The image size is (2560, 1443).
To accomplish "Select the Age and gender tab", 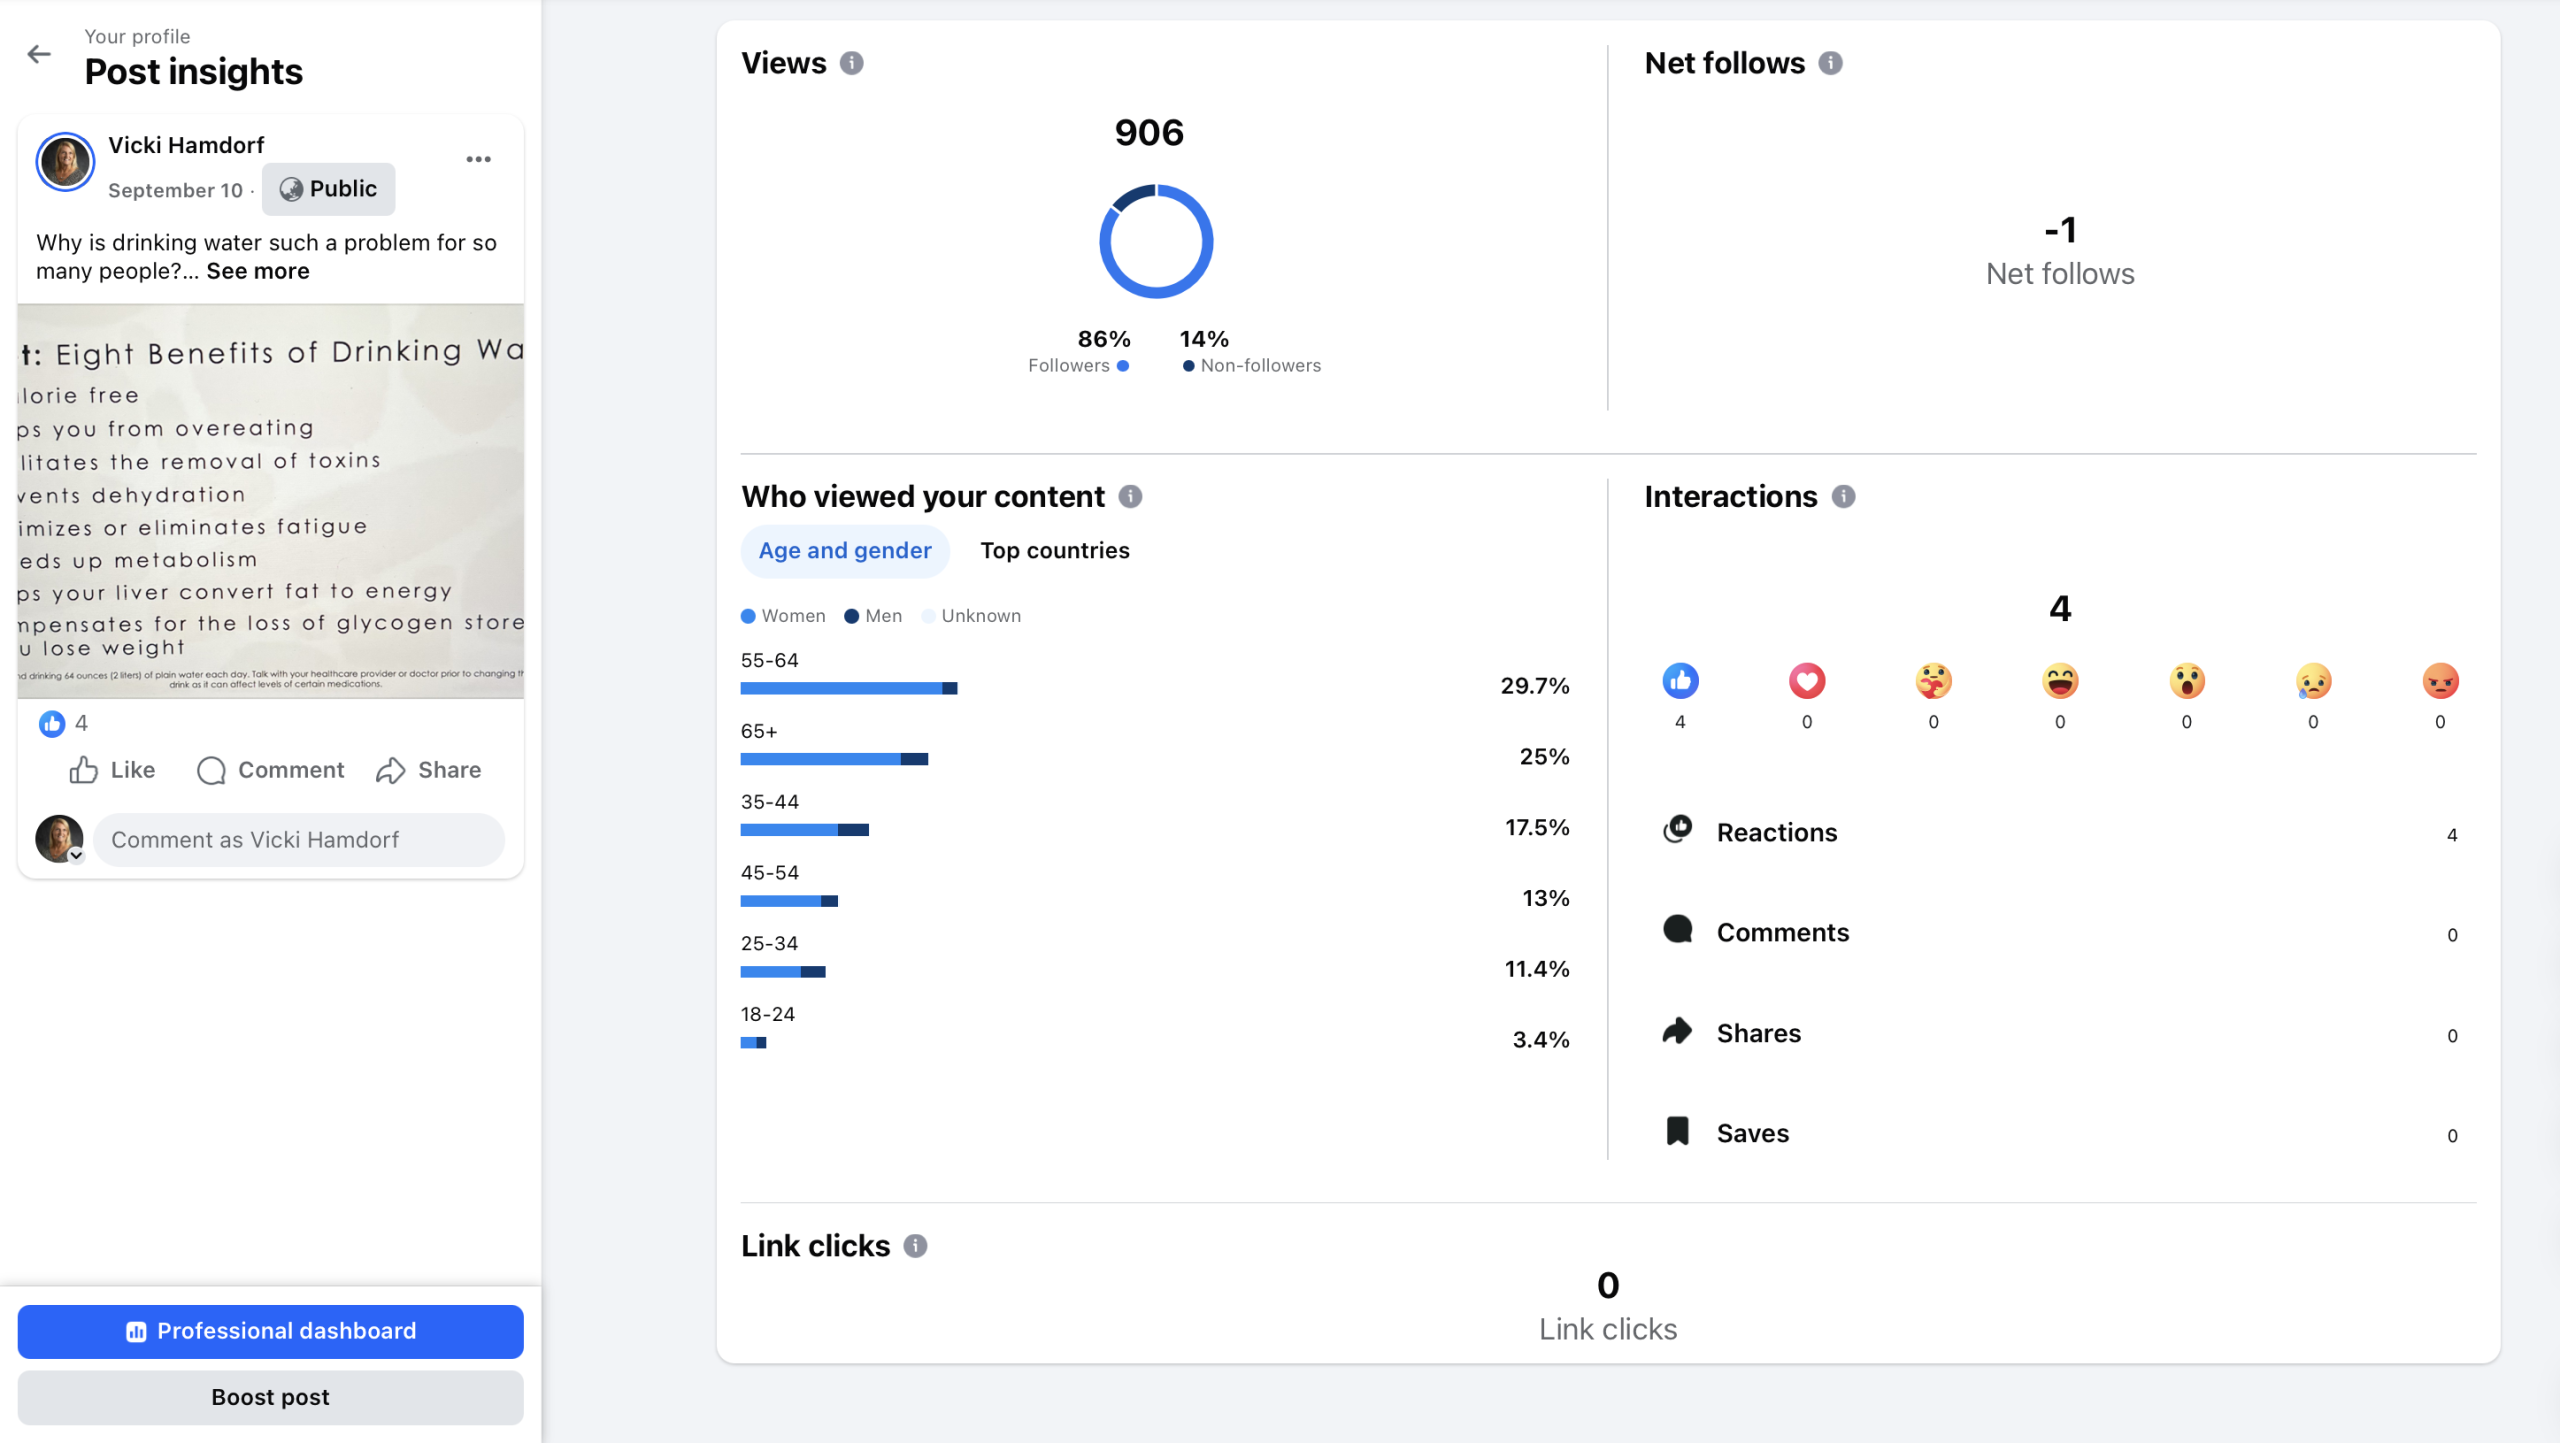I will point(844,550).
